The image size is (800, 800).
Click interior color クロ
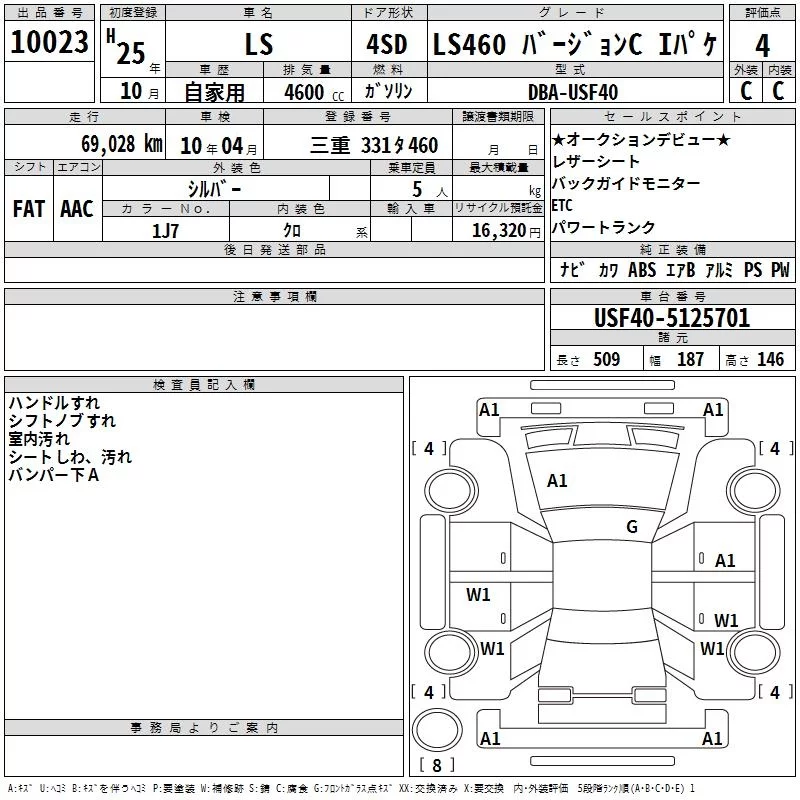[292, 231]
